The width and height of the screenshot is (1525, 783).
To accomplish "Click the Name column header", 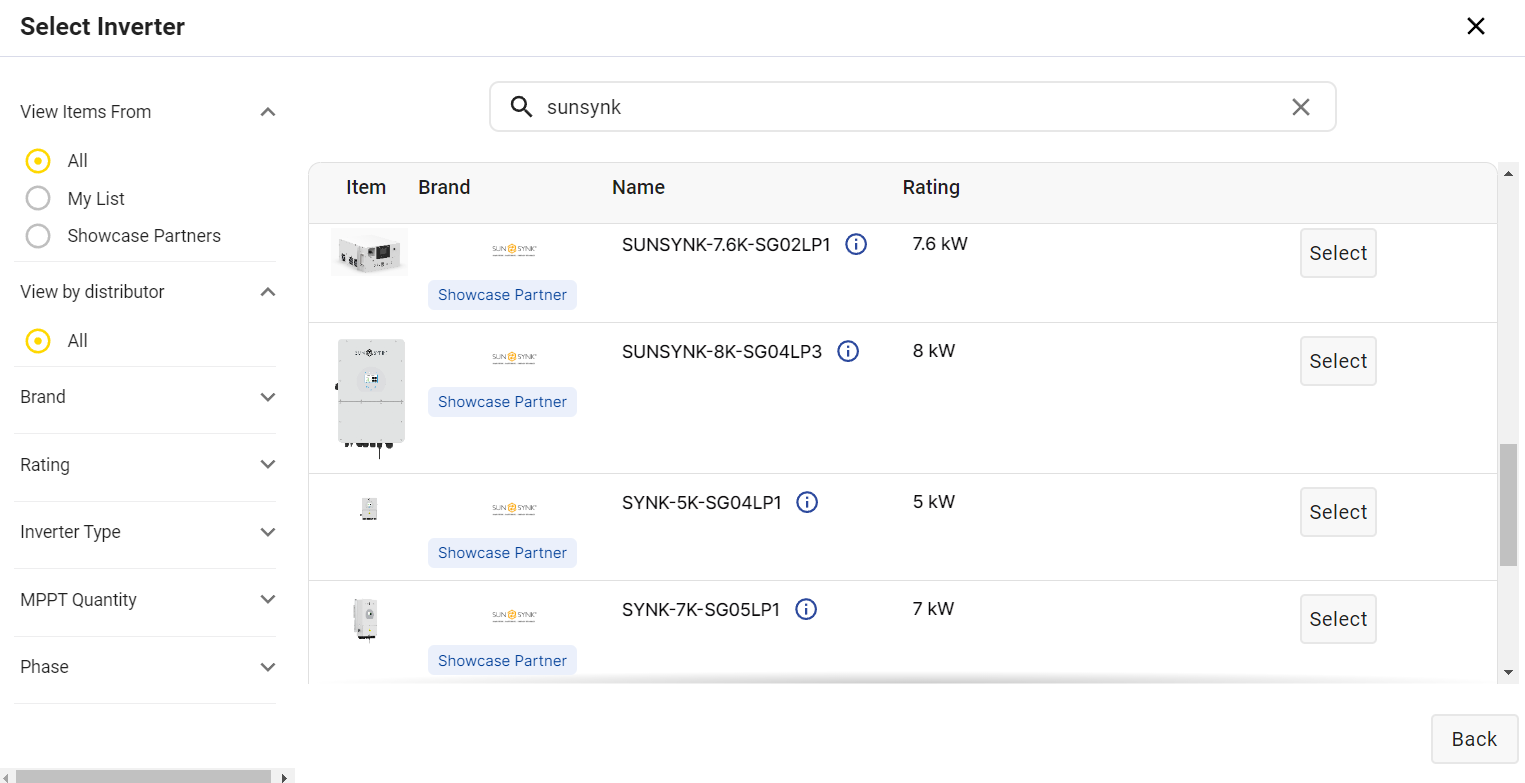I will [638, 187].
